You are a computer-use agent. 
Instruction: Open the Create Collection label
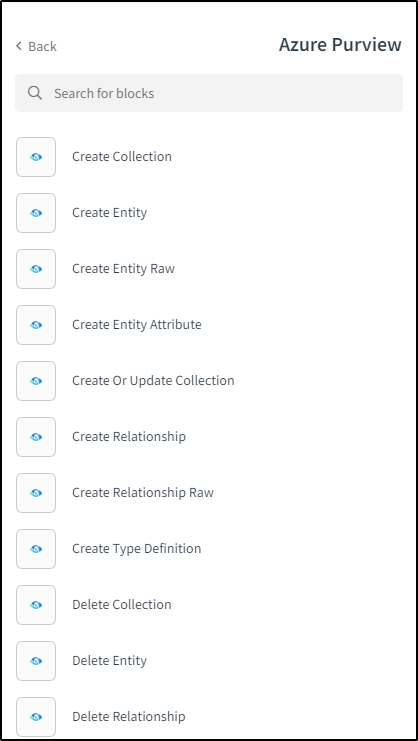(122, 157)
